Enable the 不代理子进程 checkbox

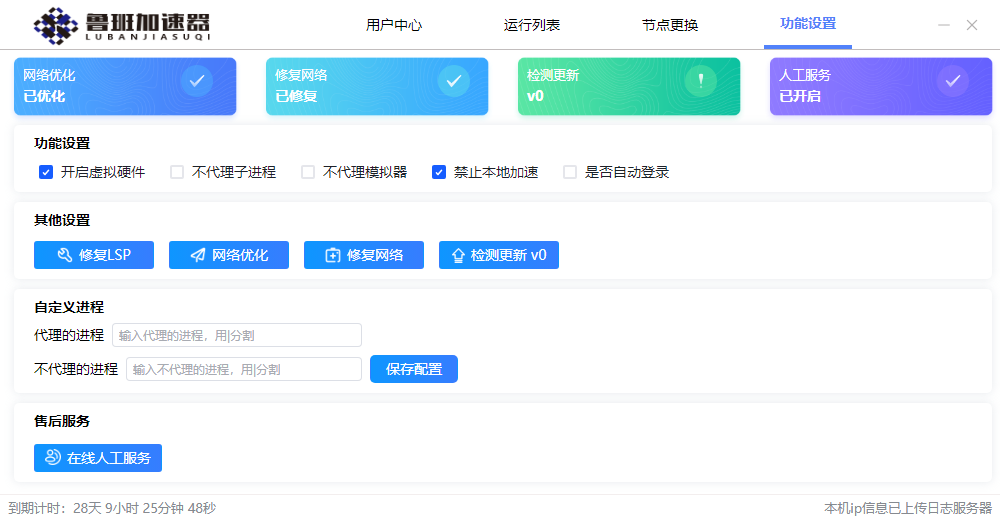[177, 172]
